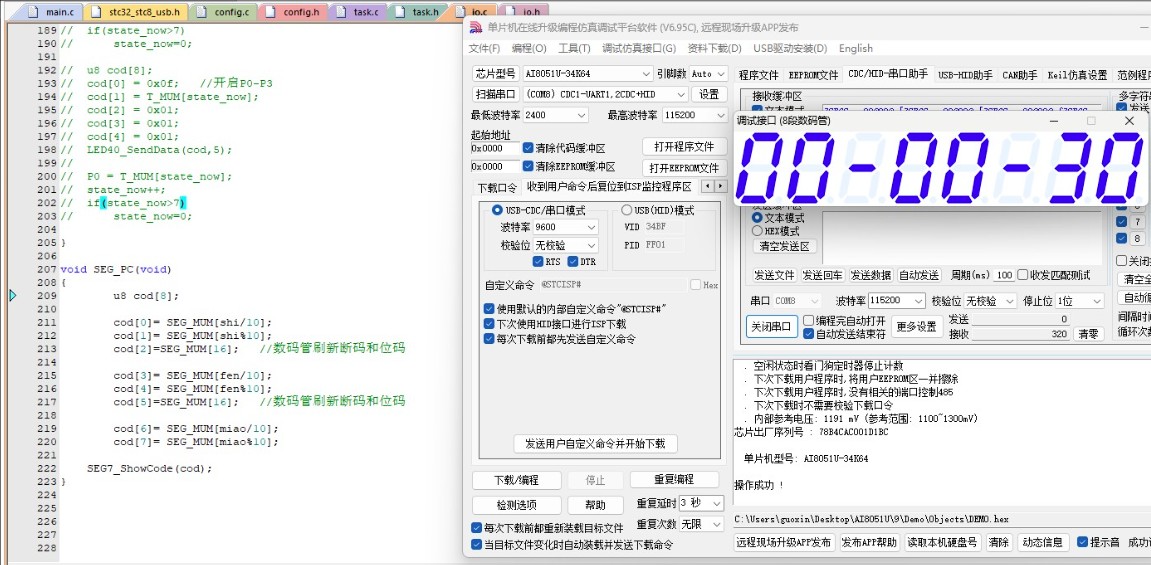
Task: Toggle 清除EEPROM缓冲区 checkbox
Action: (529, 167)
